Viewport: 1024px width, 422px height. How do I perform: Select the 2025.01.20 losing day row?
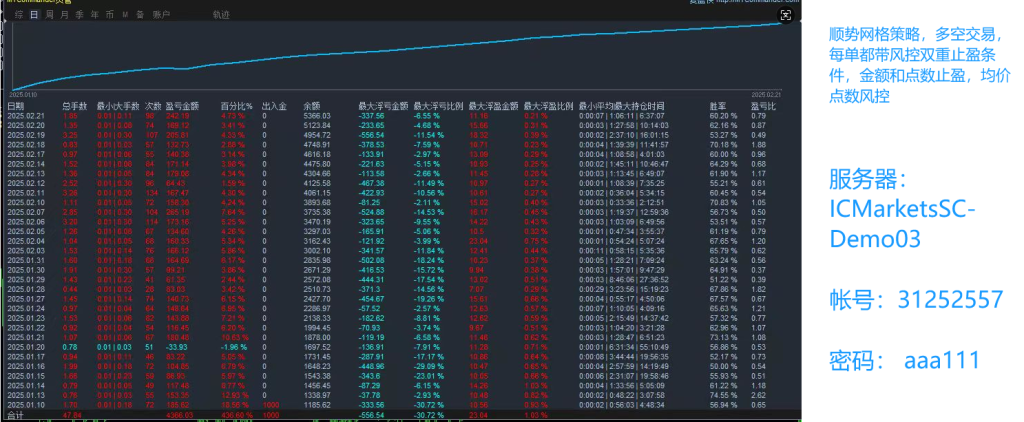tap(403, 346)
